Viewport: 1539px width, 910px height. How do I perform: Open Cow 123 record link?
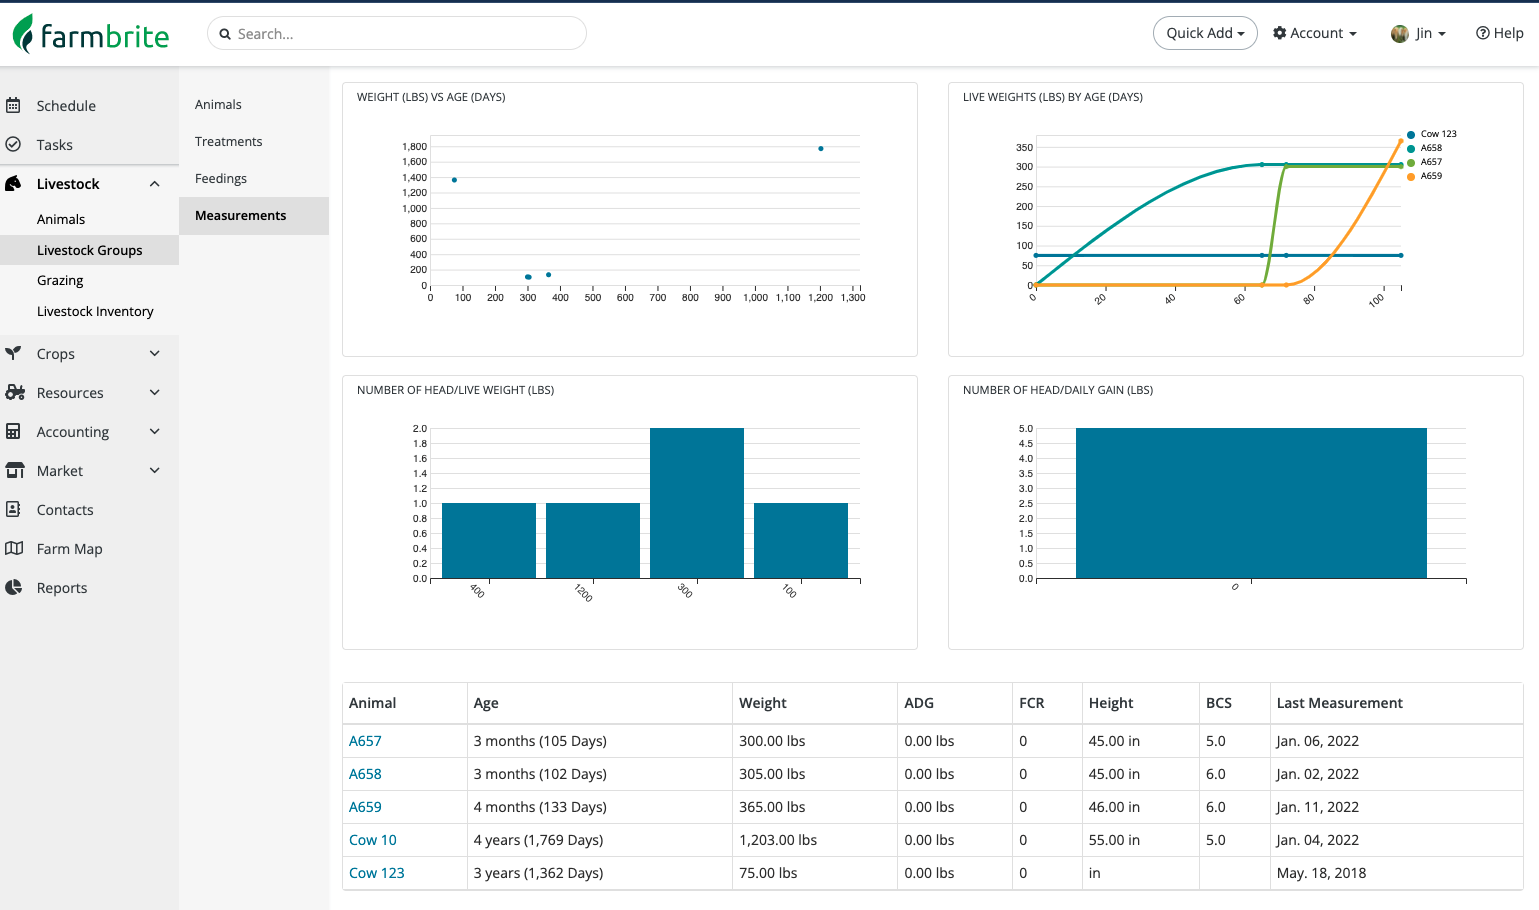[x=377, y=873]
